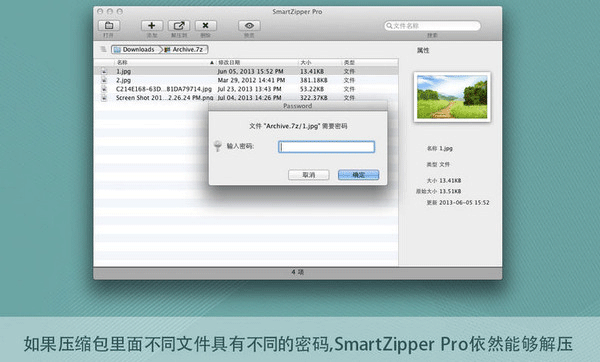This screenshot has height=362, width=600.
Task: Click the item count in status bar
Action: (x=297, y=272)
